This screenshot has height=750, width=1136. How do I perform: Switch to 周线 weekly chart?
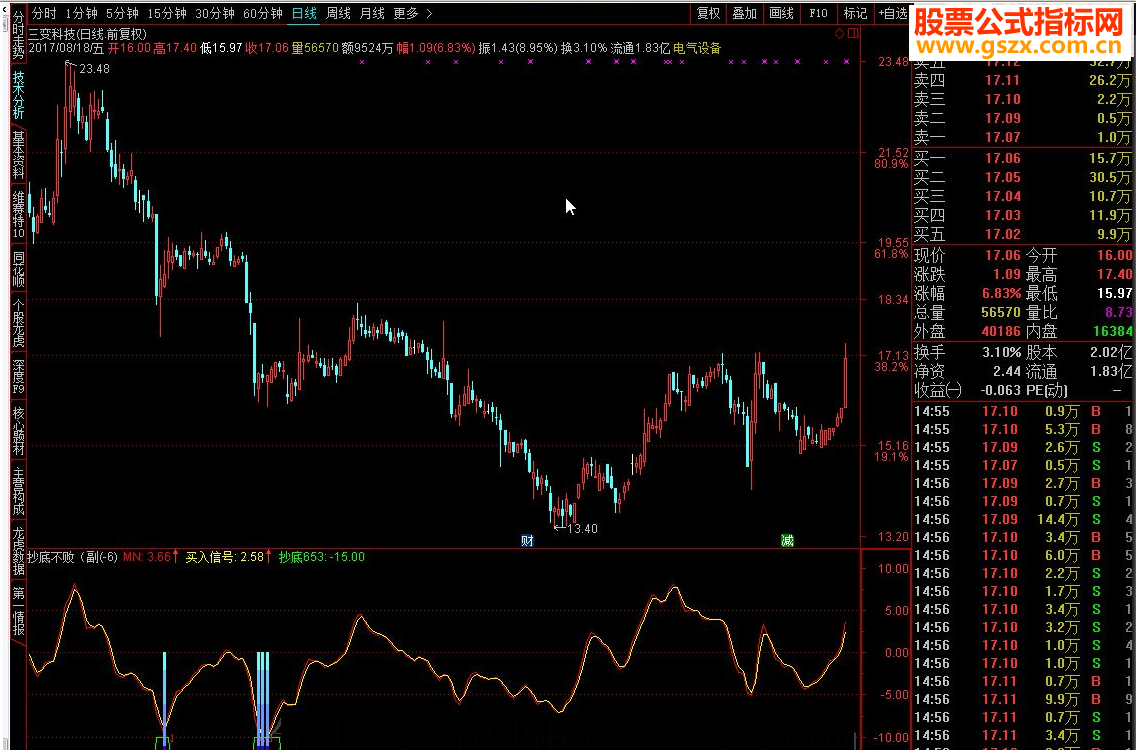[338, 13]
